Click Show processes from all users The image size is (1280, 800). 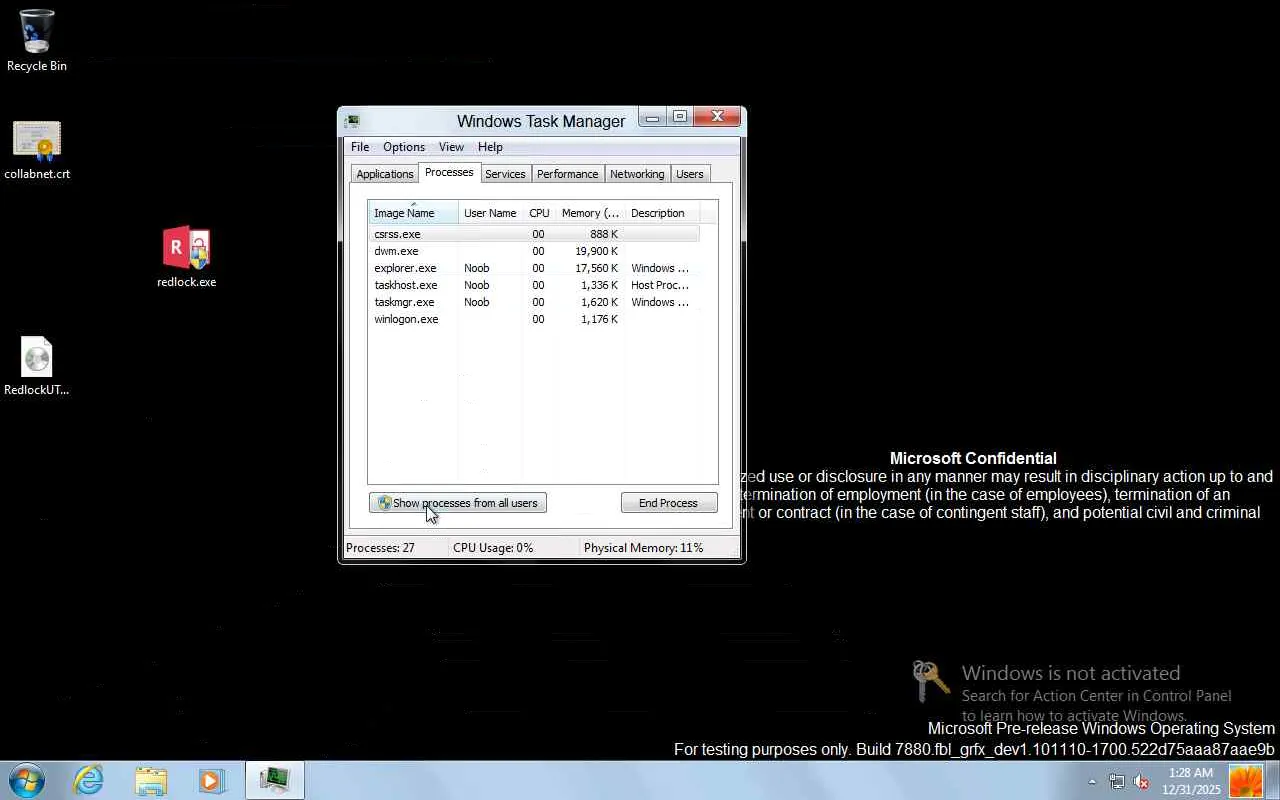click(458, 503)
